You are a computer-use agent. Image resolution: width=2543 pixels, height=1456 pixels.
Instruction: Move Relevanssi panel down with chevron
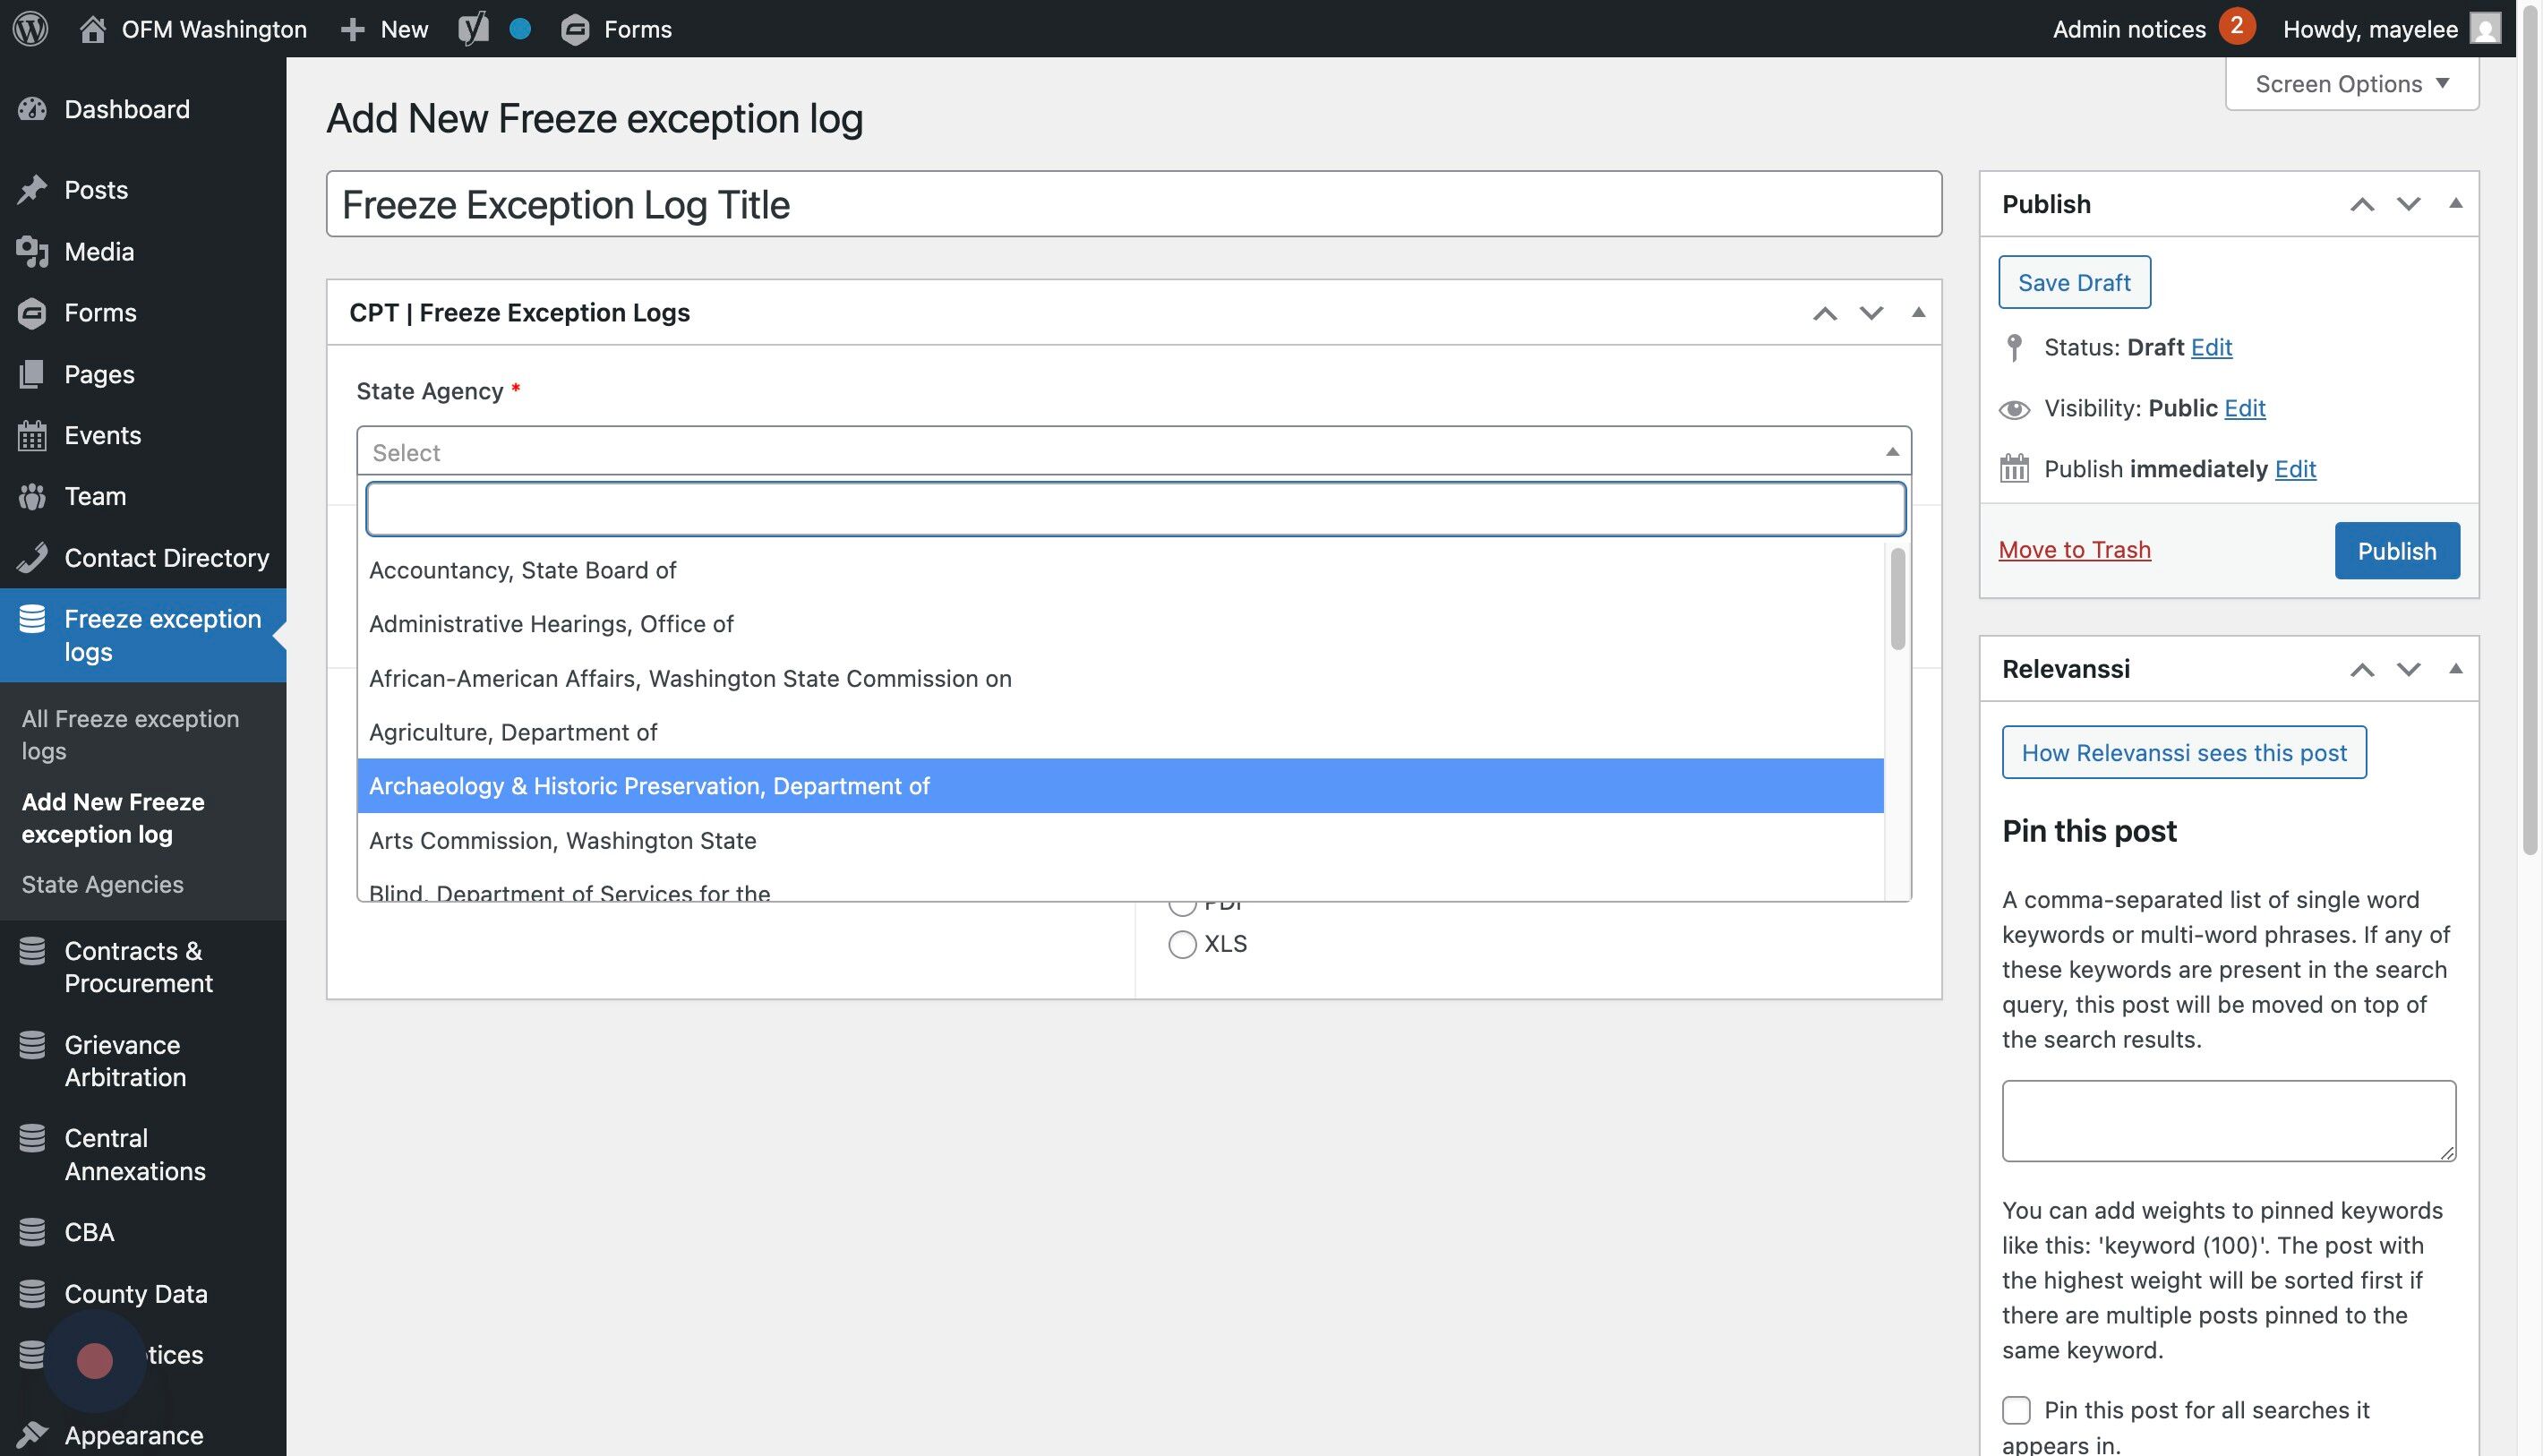pos(2408,669)
